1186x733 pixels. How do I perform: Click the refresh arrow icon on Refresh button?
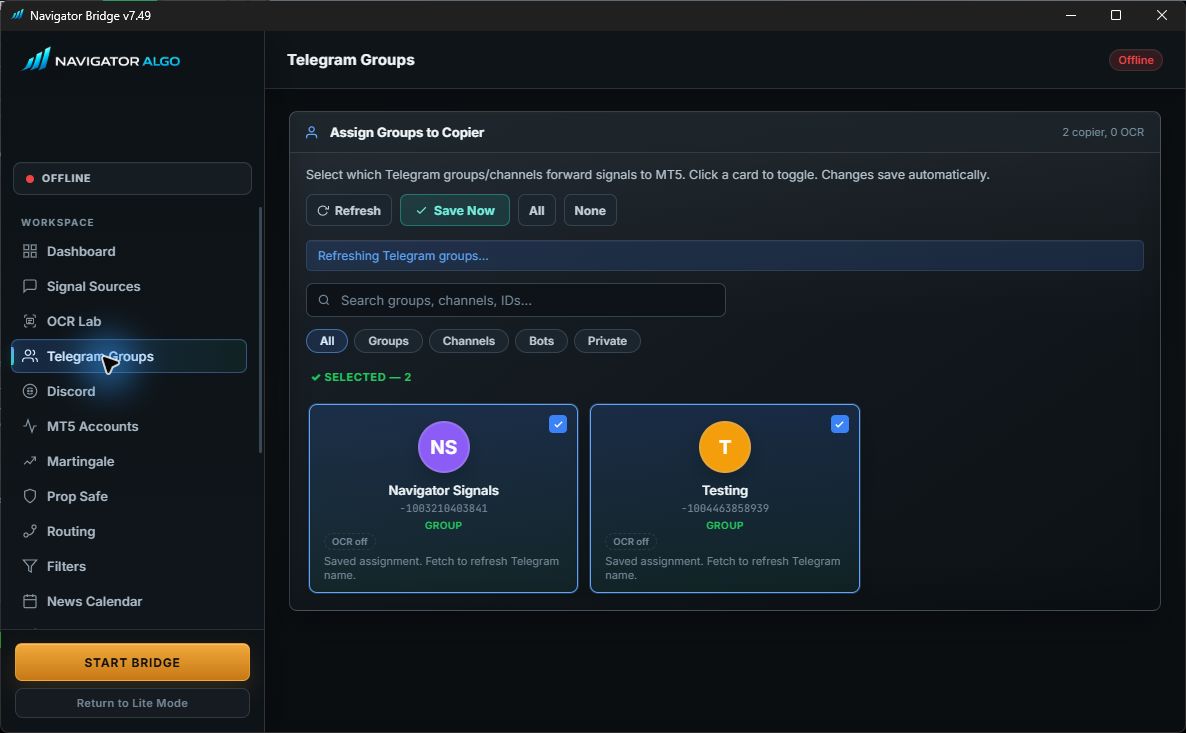323,210
